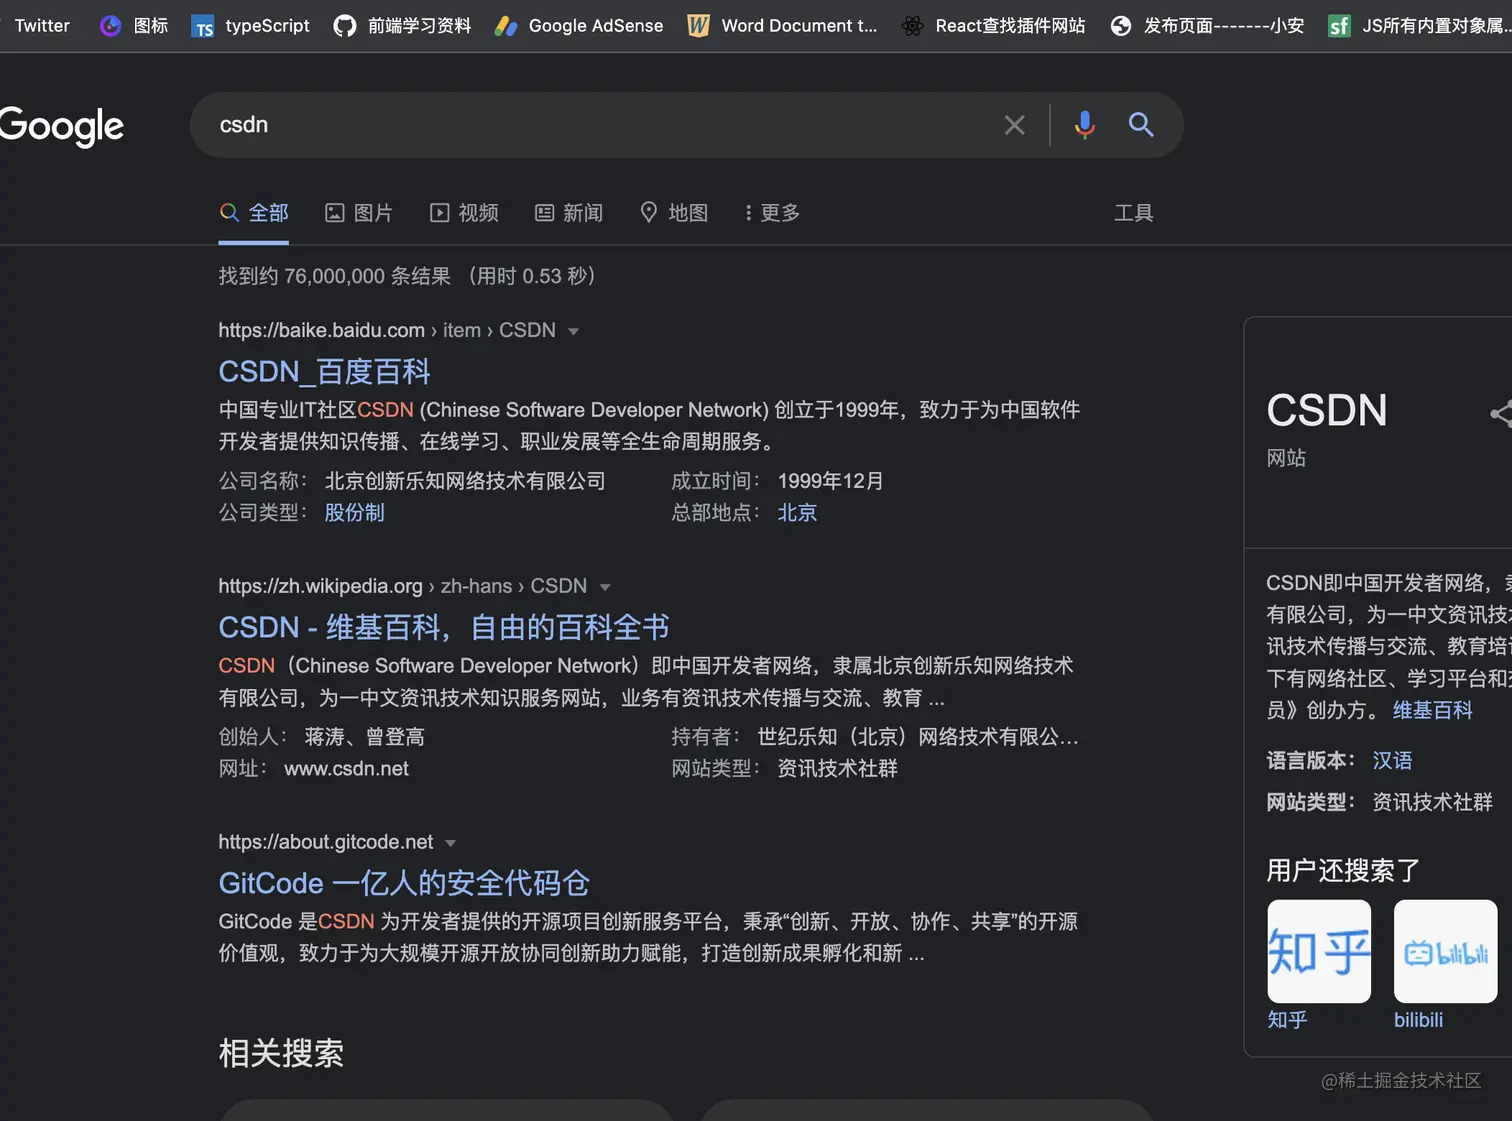Open the 工具 search tools
This screenshot has width=1512, height=1121.
point(1134,213)
